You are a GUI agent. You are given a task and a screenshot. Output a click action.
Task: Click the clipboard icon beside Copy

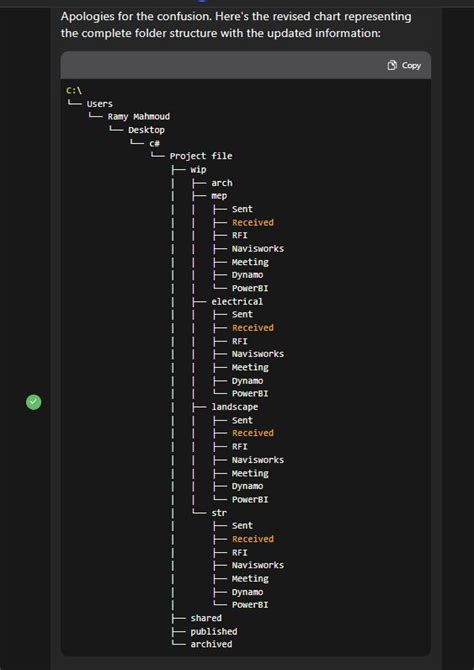coord(392,65)
